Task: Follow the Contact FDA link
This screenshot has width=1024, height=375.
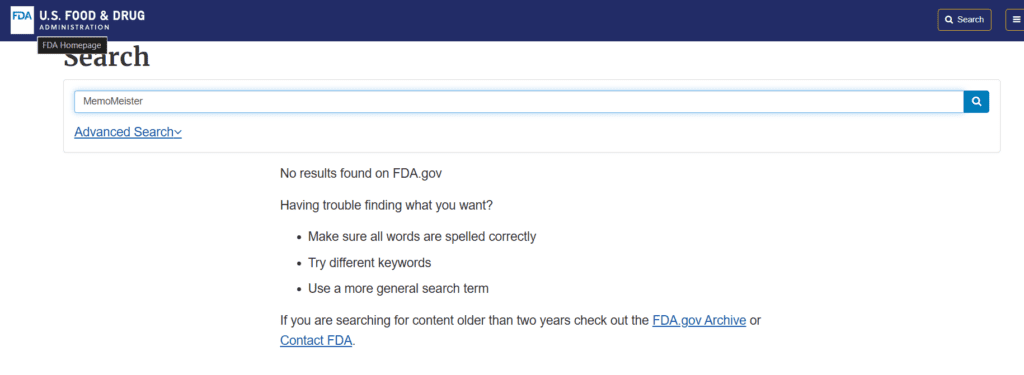Action: pyautogui.click(x=316, y=340)
